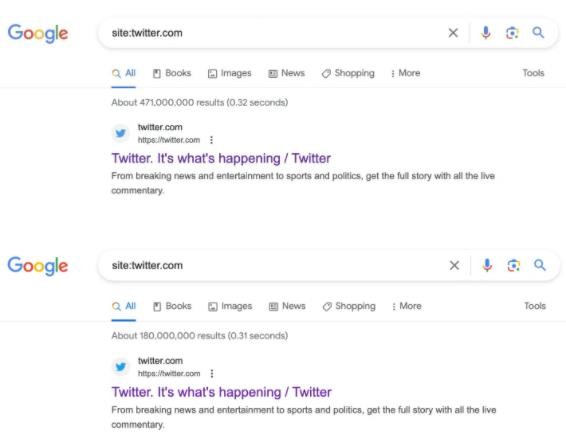Image resolution: width=566 pixels, height=446 pixels.
Task: Click the Google logo in the lower page
Action: [x=38, y=266]
